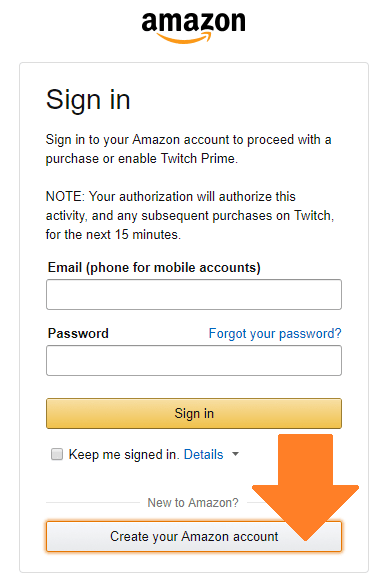Click the large 'Sign in' page heading
Viewport: 388px width, 584px height.
[88, 101]
